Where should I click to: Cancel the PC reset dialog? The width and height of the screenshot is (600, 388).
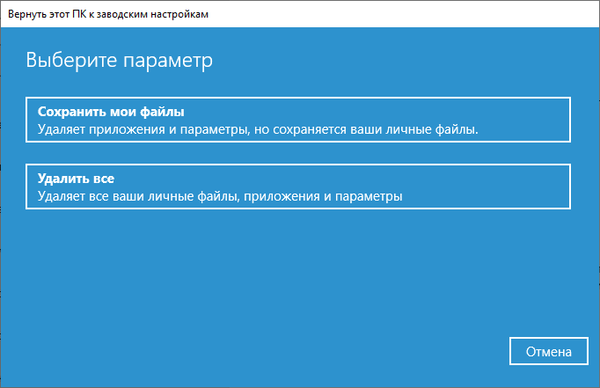coord(549,351)
